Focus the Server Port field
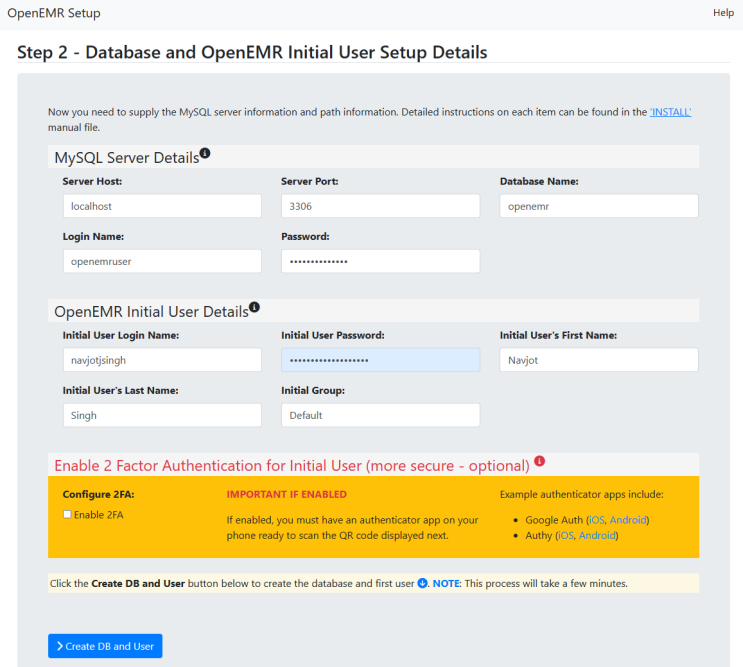This screenshot has height=667, width=743. tap(381, 206)
